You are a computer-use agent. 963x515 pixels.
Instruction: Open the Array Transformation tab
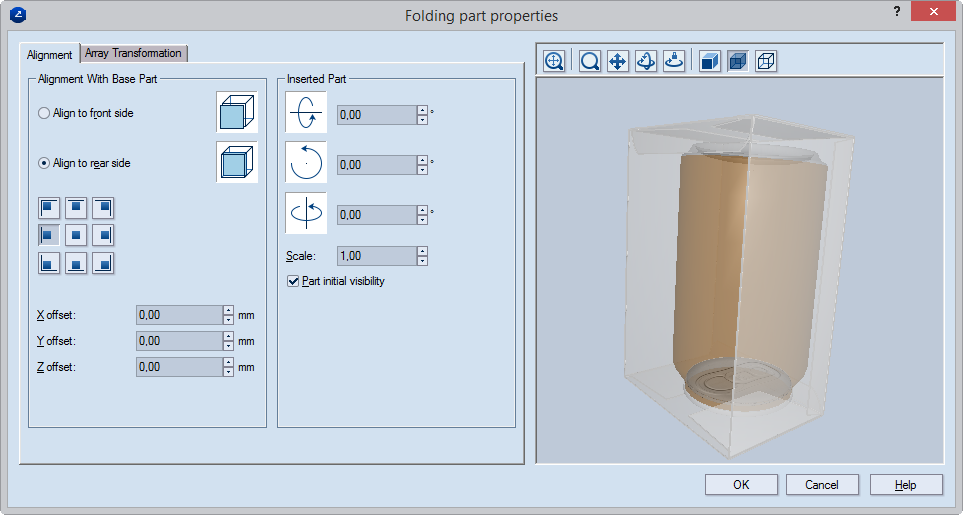pos(133,53)
